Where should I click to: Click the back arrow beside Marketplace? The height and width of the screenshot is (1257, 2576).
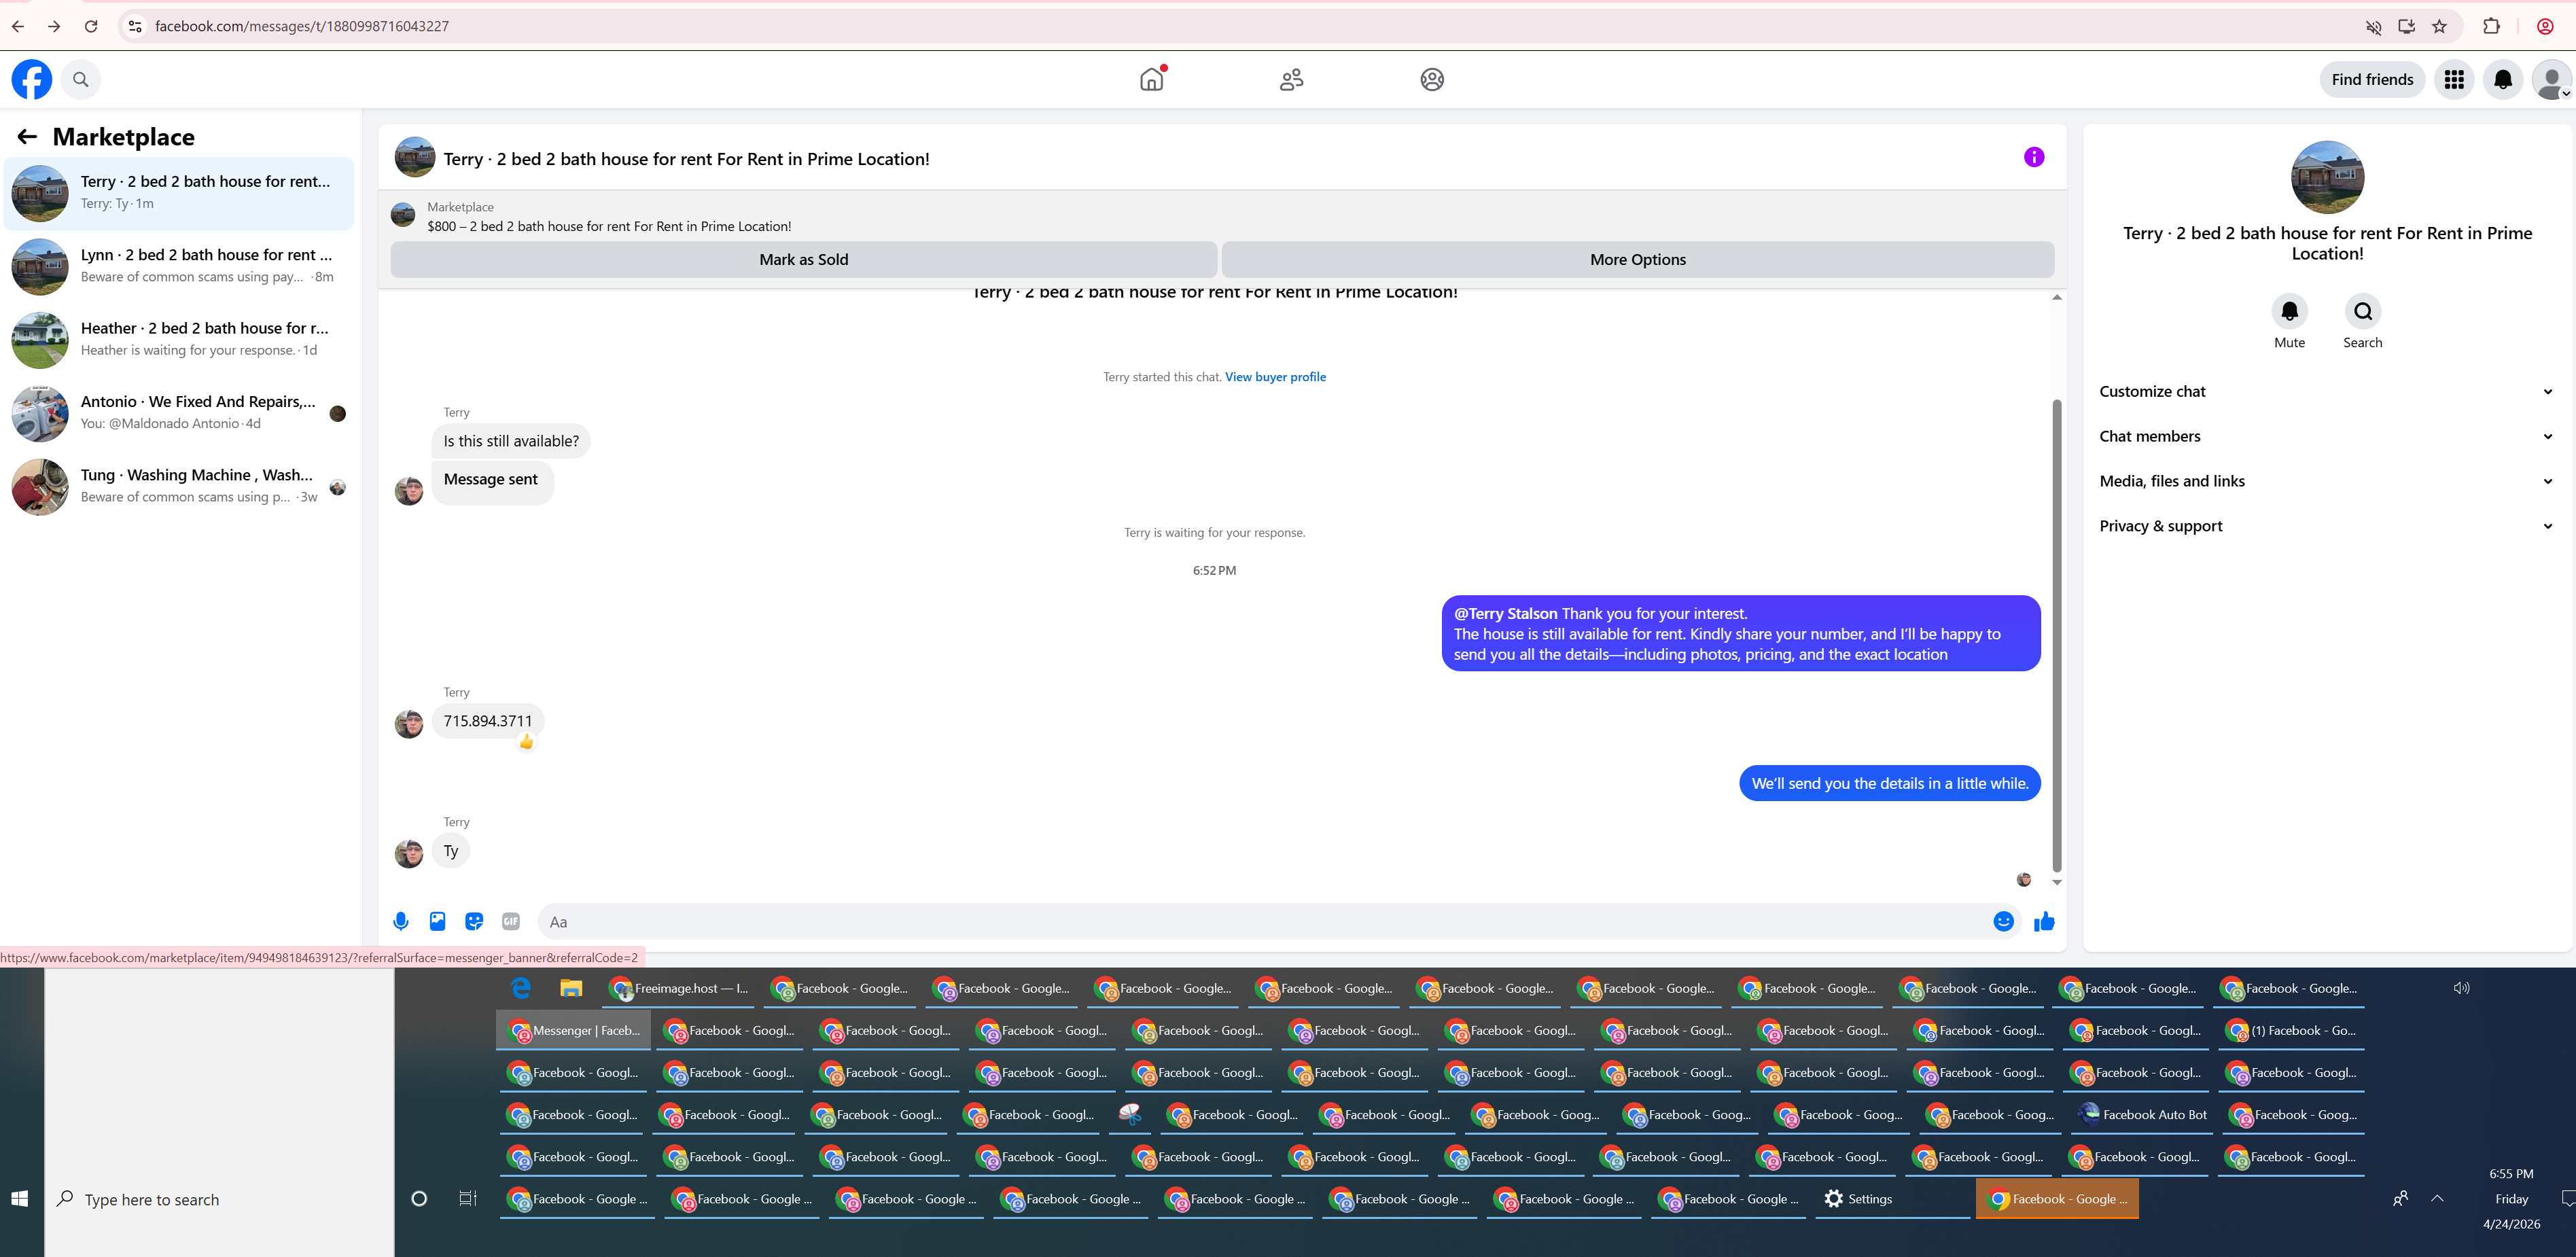[27, 137]
